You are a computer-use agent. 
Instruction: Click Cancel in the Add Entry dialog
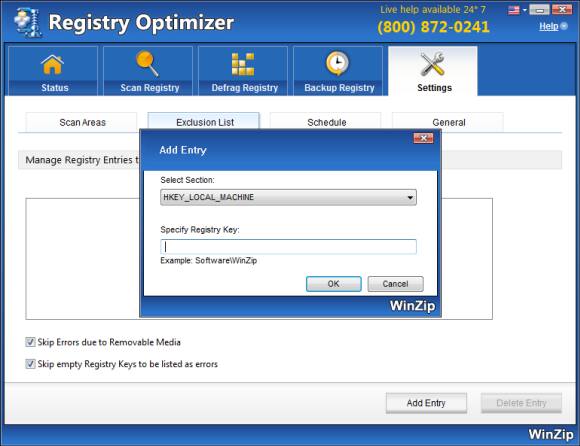[395, 284]
